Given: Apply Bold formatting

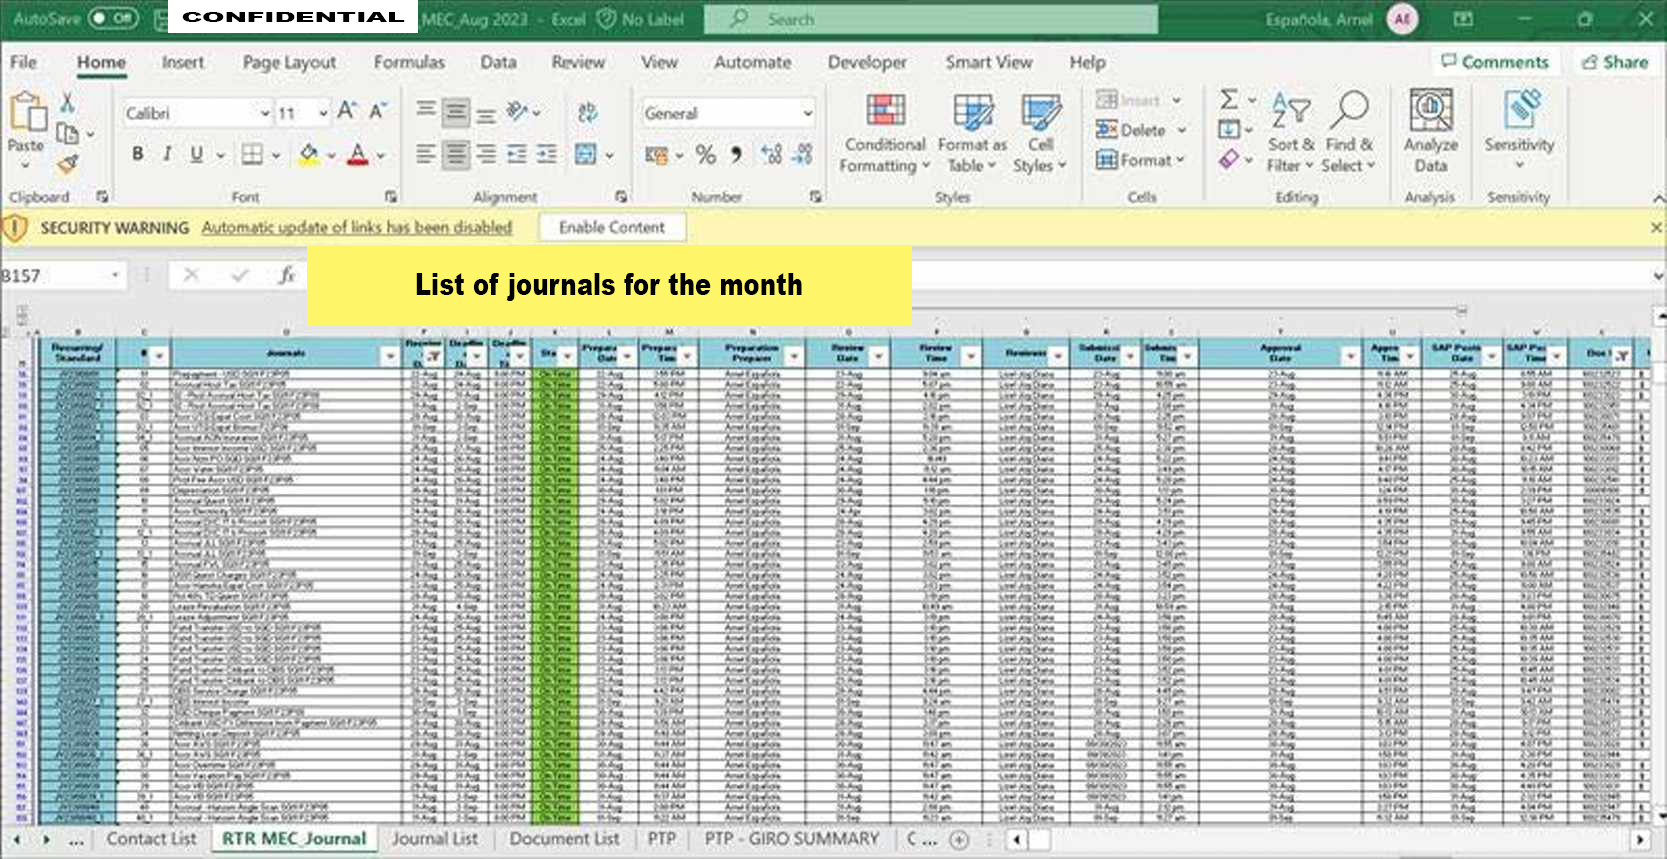Looking at the screenshot, I should pyautogui.click(x=138, y=154).
